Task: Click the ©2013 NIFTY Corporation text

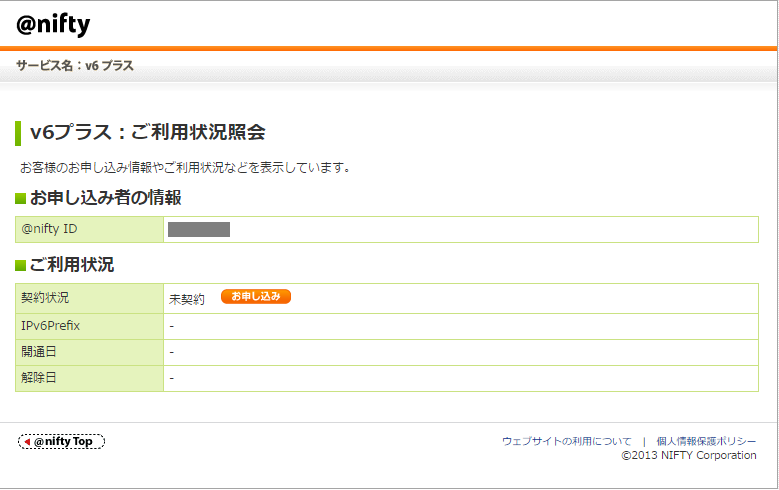Action: 689,455
